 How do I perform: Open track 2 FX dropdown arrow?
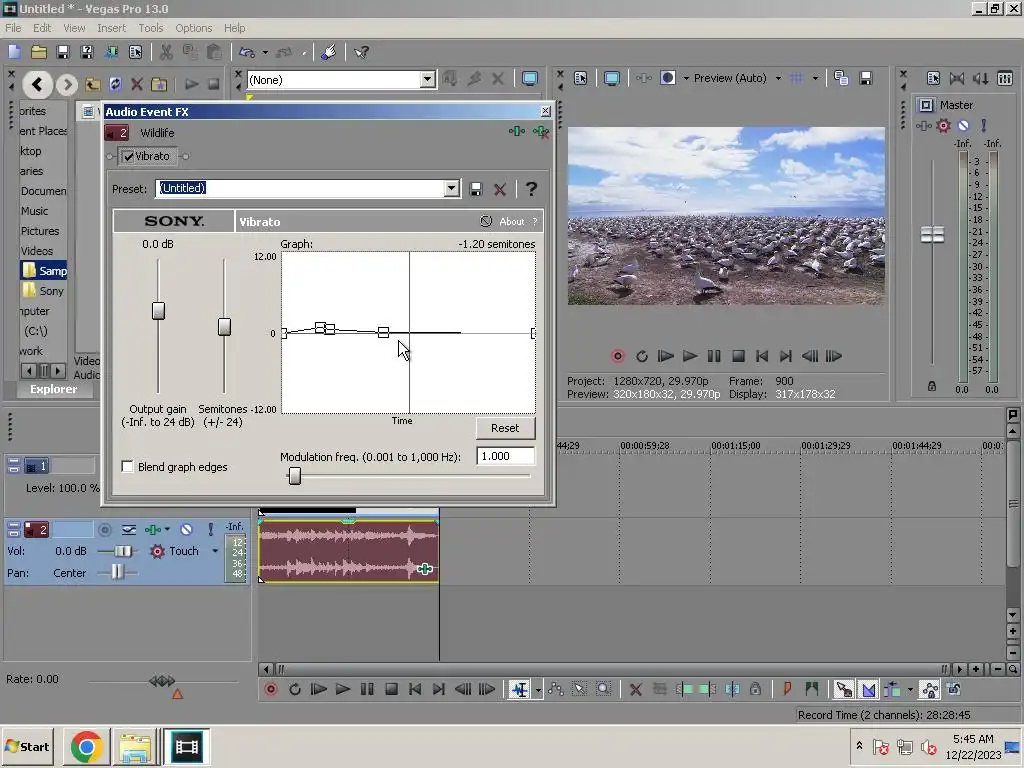168,530
